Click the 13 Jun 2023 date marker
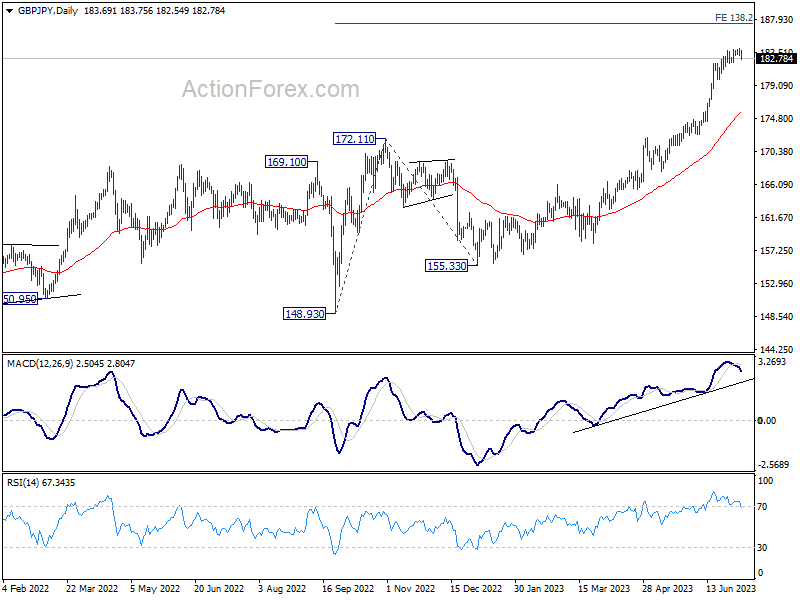The height and width of the screenshot is (600, 800). coord(731,589)
